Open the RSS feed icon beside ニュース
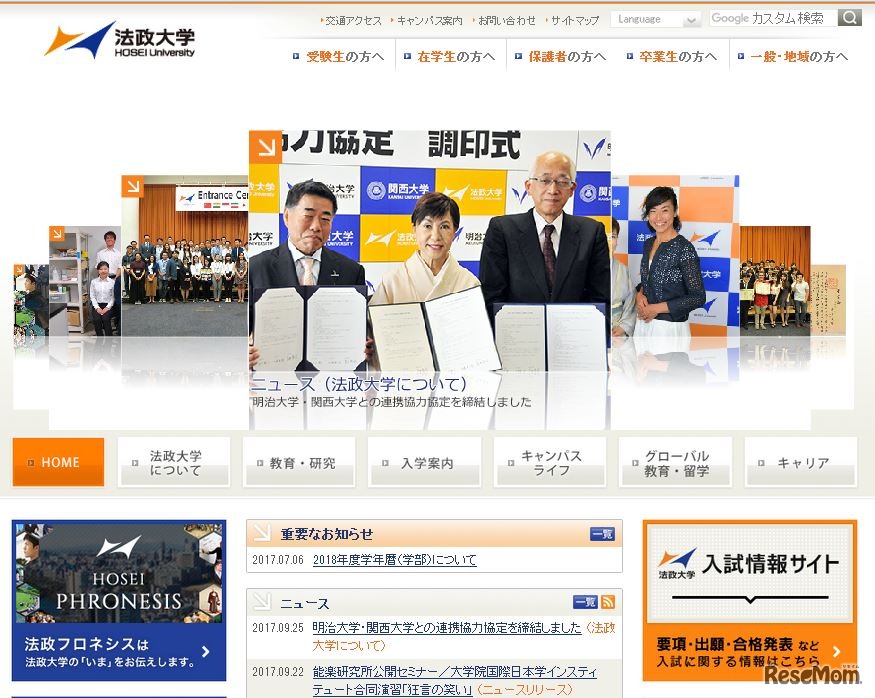Screen dimensions: 875x698 (609, 603)
